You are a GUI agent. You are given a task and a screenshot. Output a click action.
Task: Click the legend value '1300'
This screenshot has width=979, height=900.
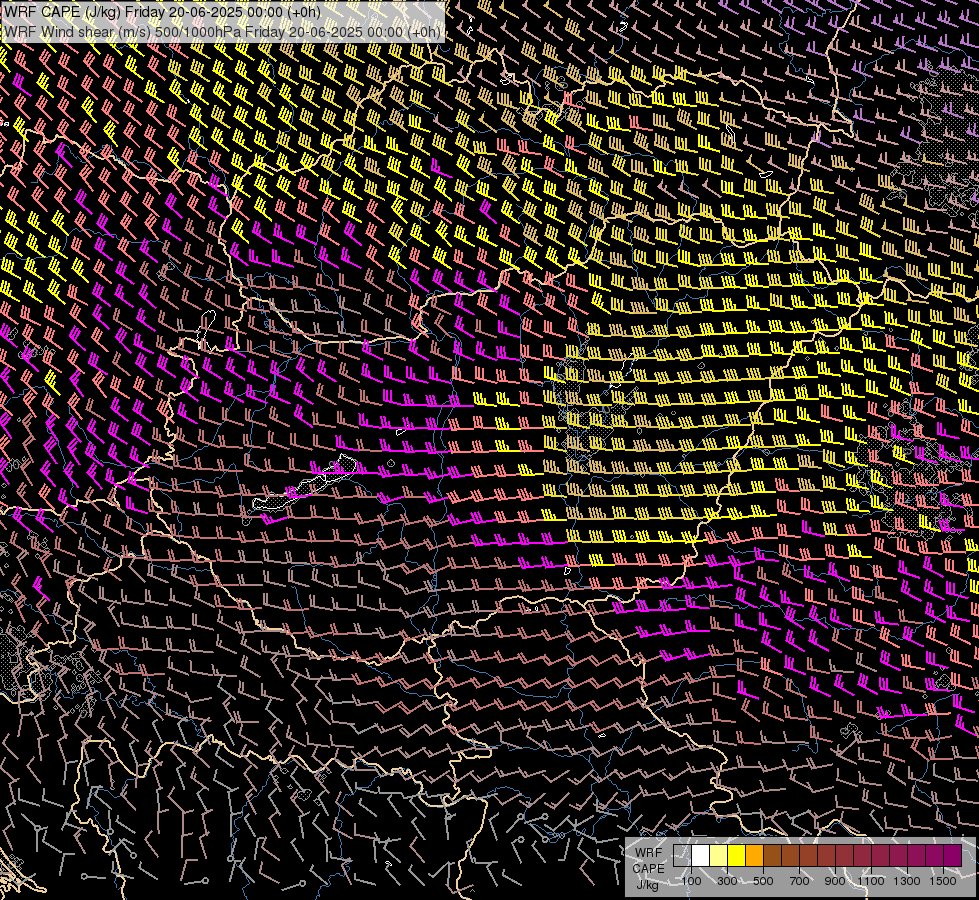point(907,881)
